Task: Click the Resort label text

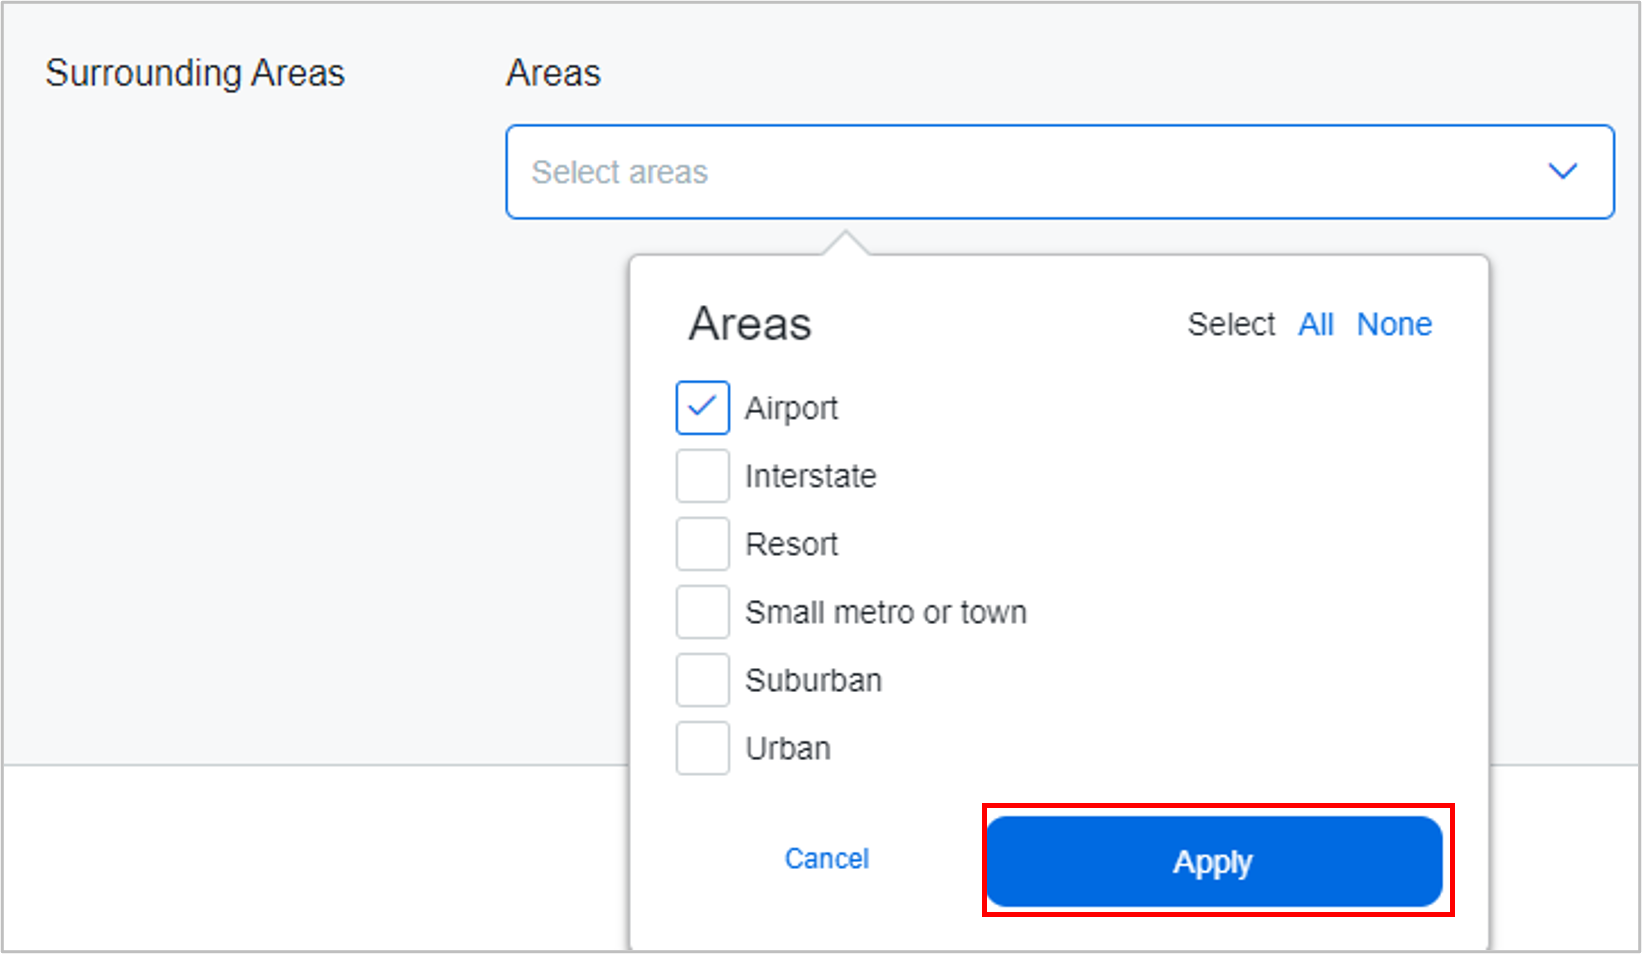Action: [791, 544]
